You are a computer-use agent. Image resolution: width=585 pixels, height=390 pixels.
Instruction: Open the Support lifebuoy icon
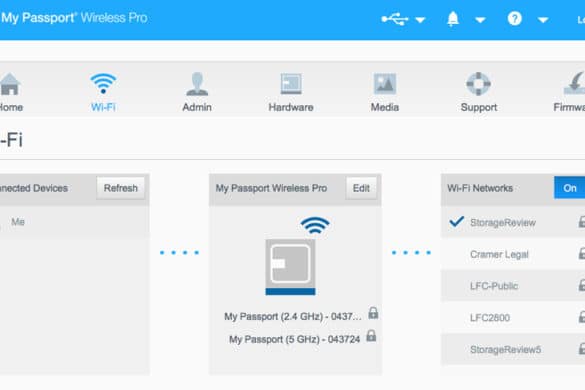tap(478, 84)
